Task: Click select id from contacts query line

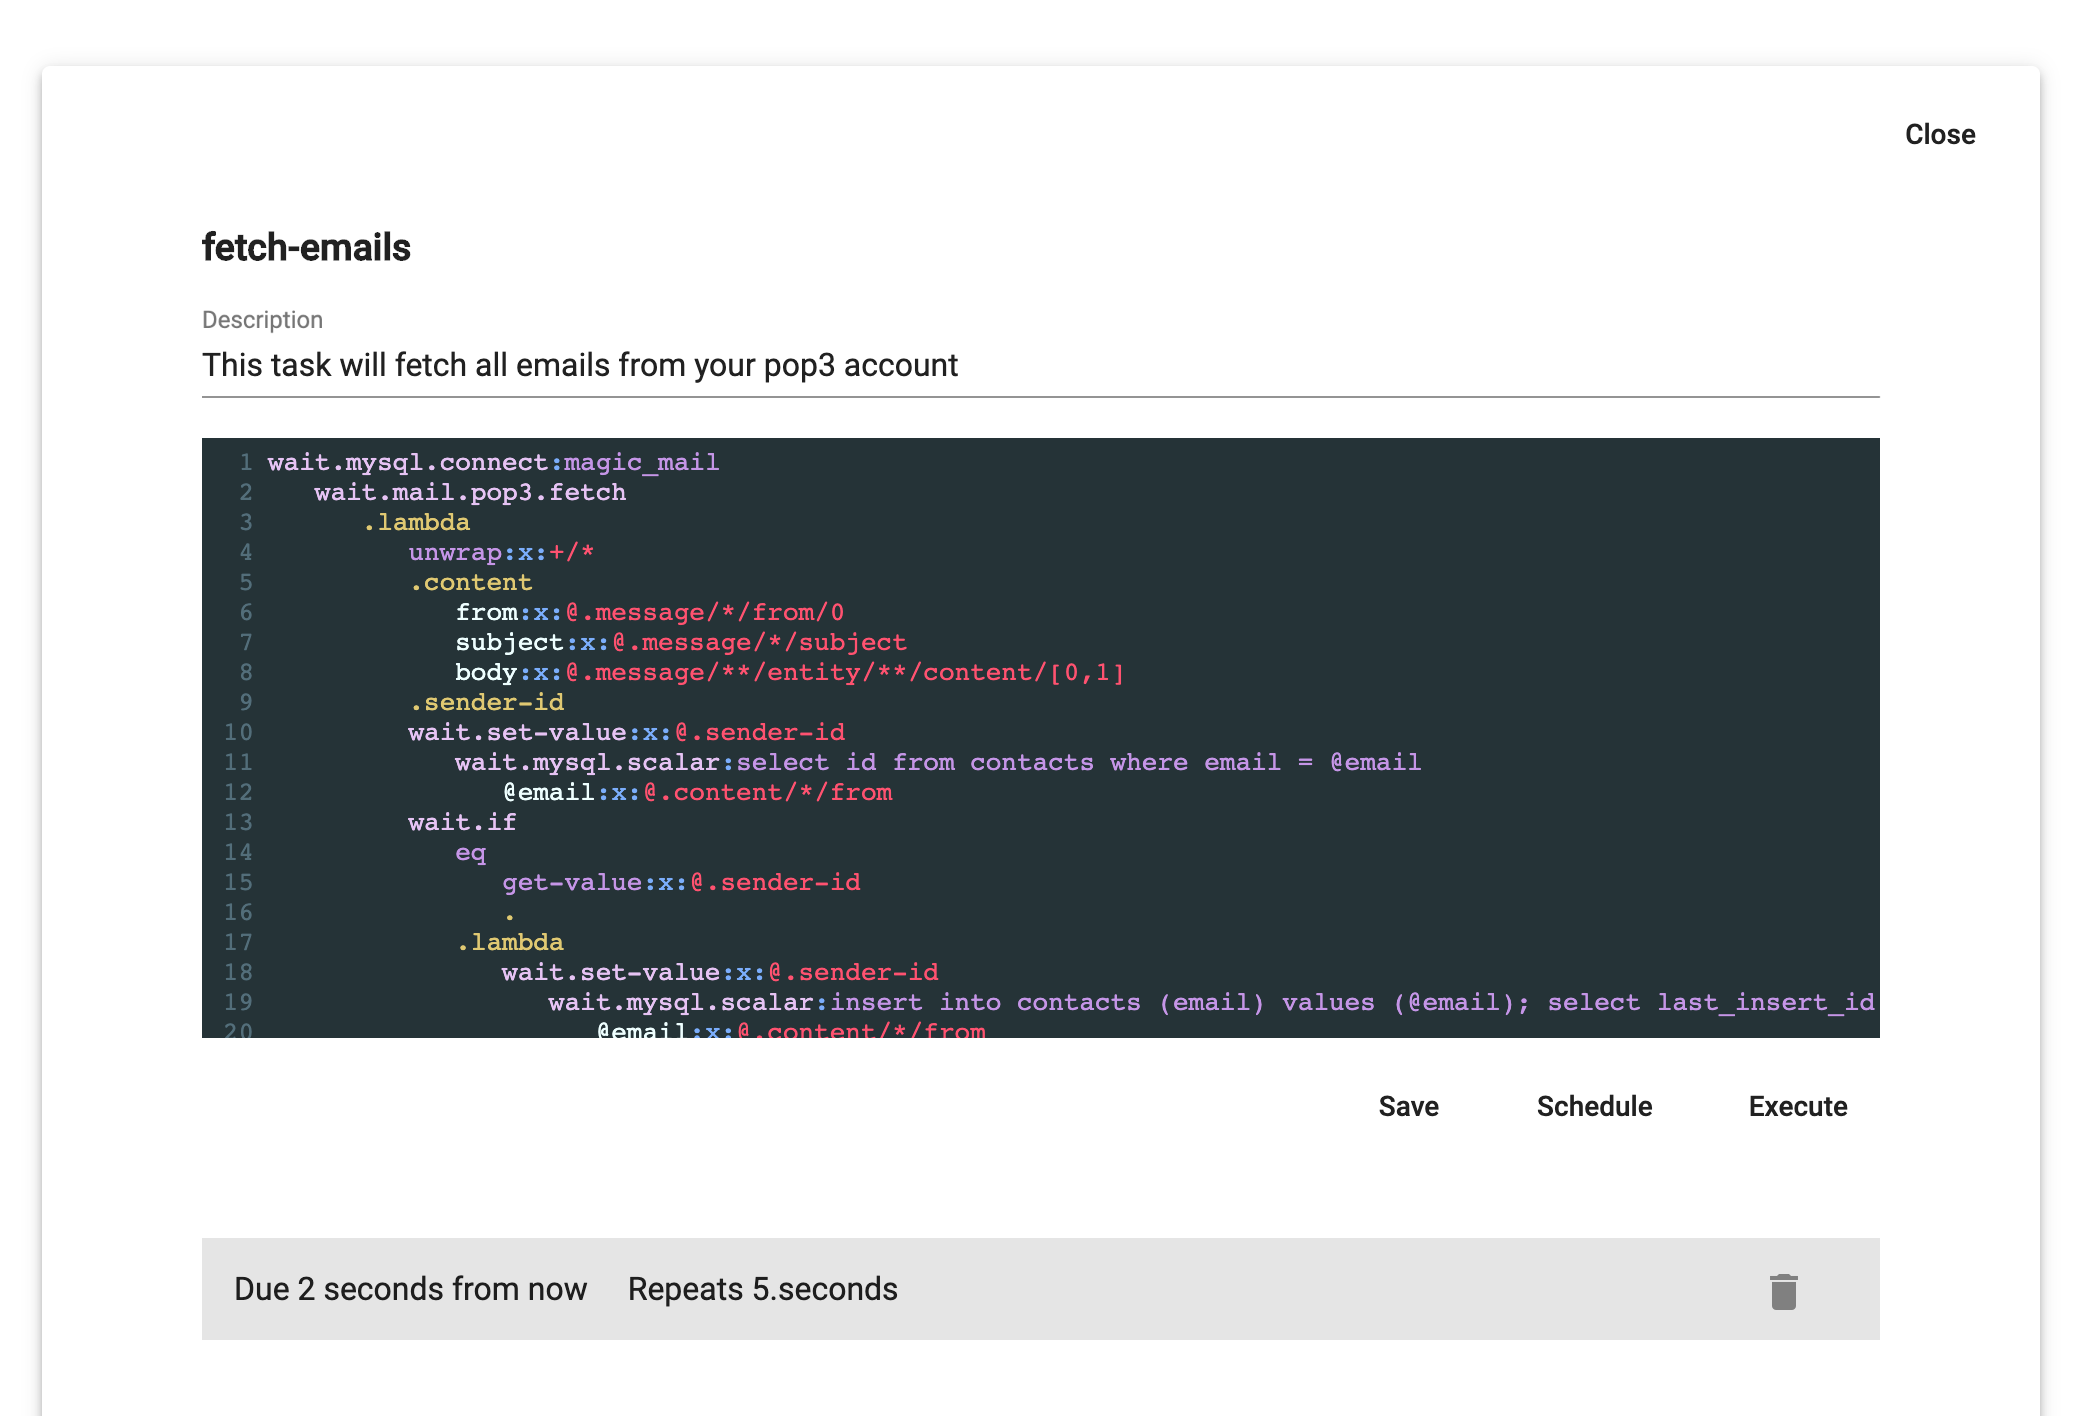Action: point(937,762)
